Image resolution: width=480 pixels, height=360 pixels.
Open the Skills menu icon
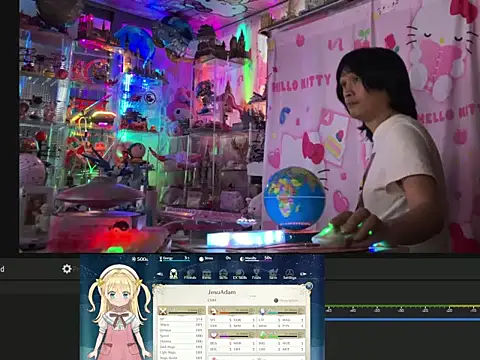pyautogui.click(x=223, y=274)
